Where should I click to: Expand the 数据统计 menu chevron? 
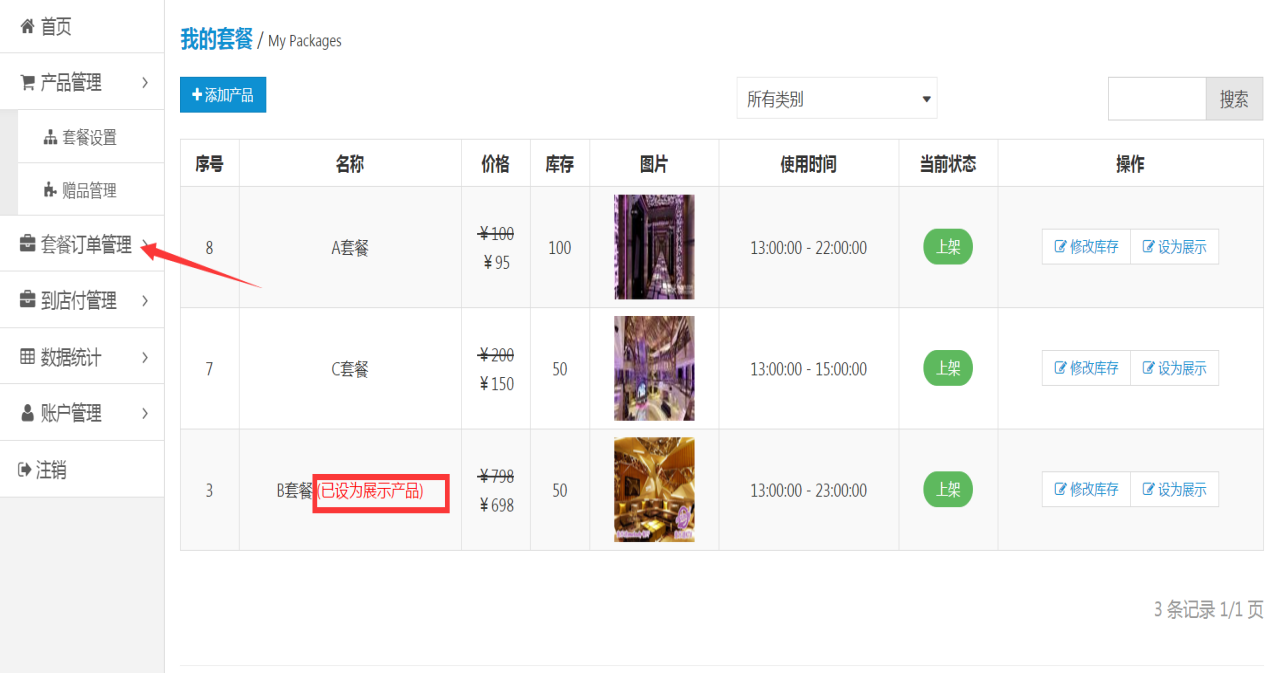tap(145, 357)
